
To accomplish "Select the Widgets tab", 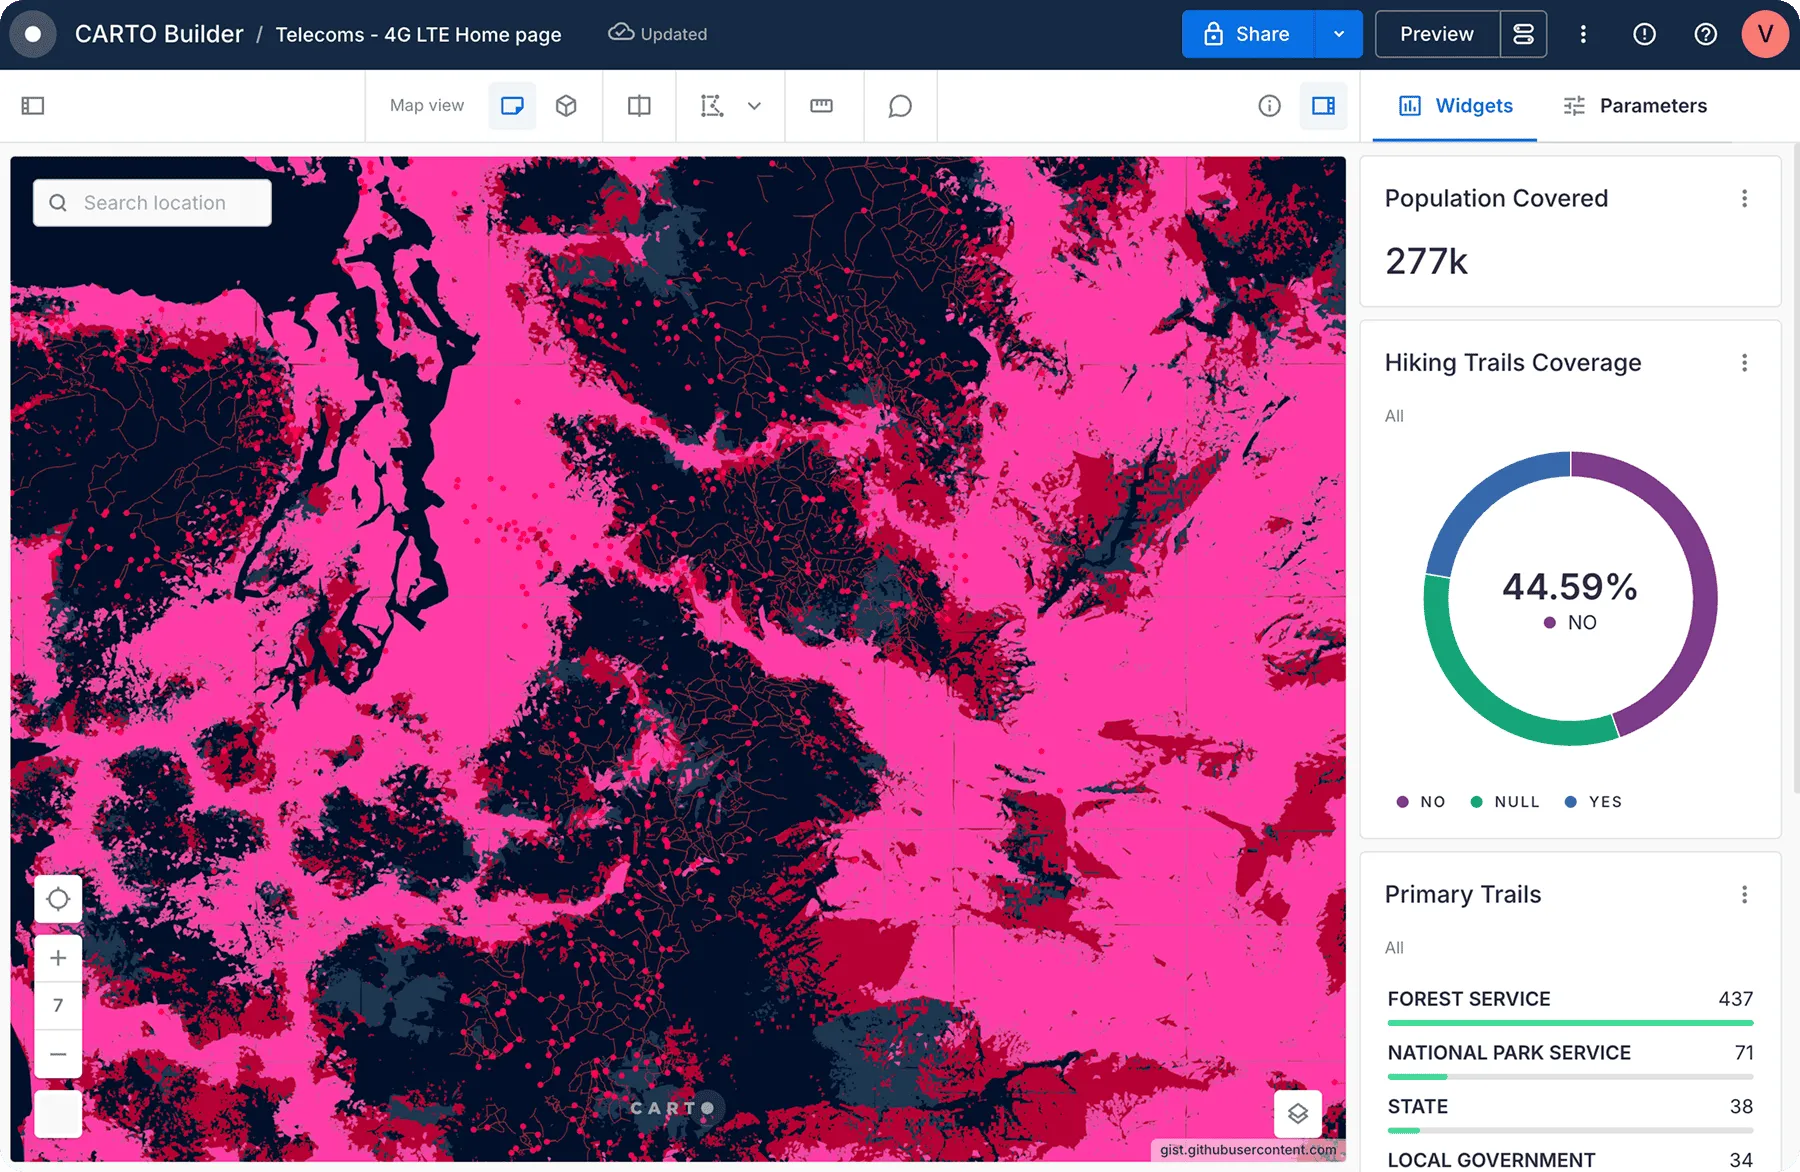I will pos(1455,105).
